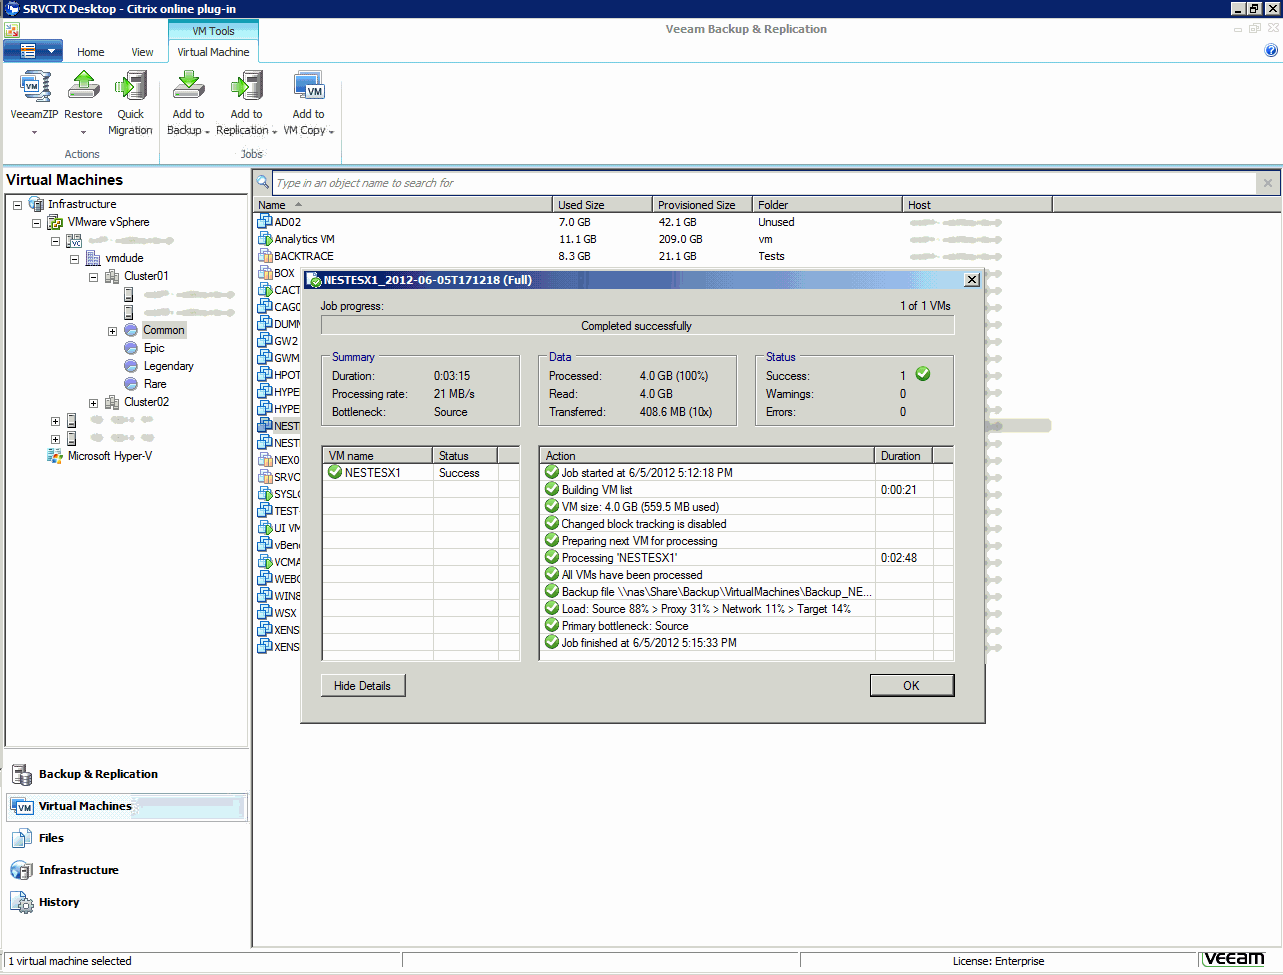Select the Rare resource pool

pos(155,384)
